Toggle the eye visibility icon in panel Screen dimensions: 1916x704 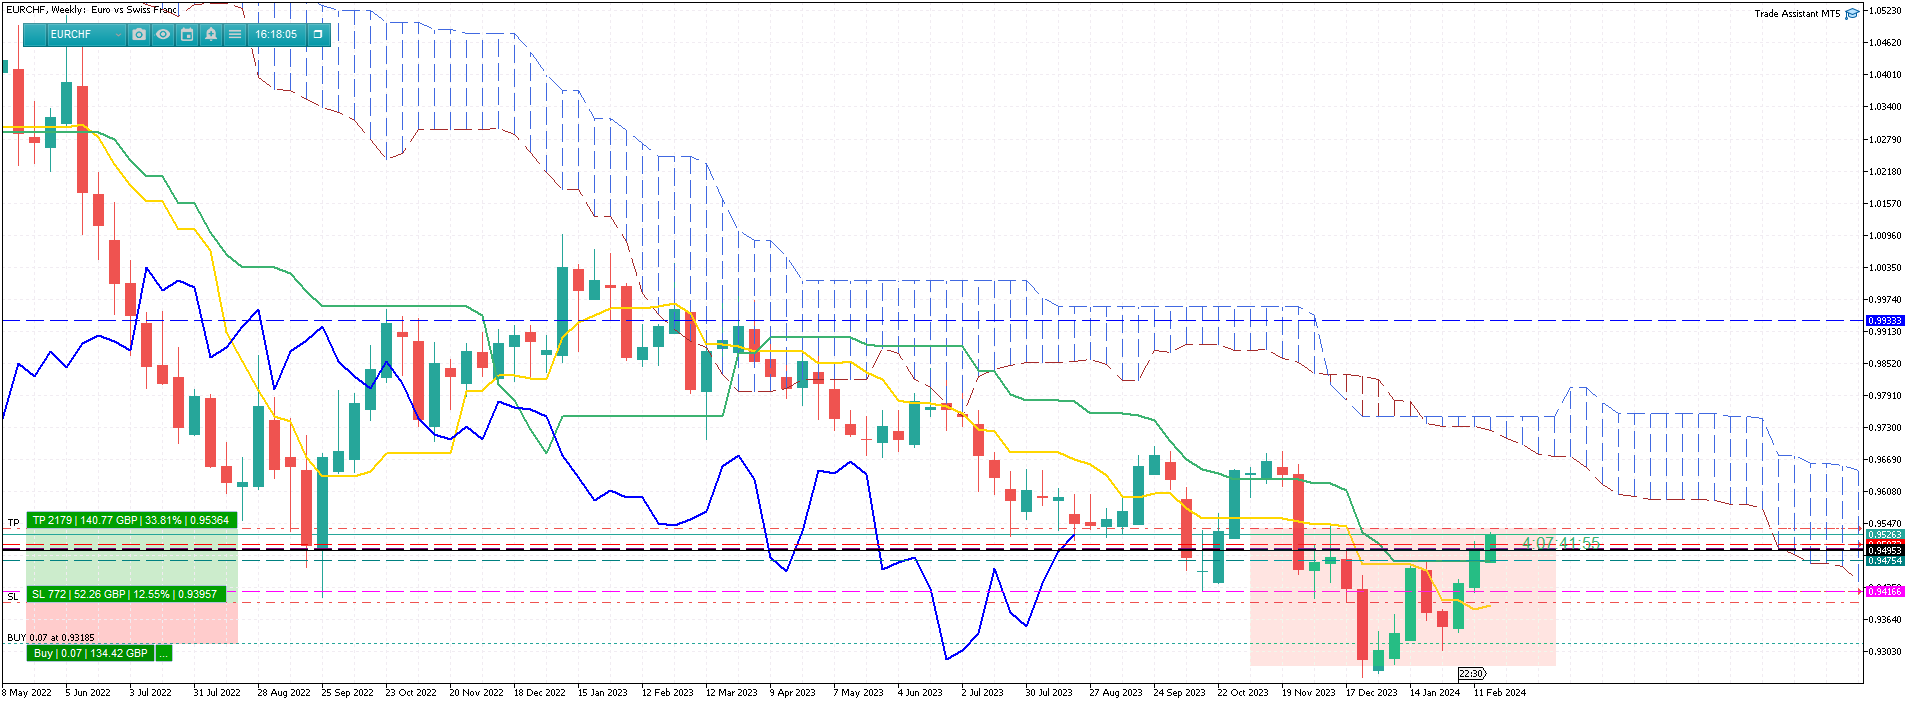[x=163, y=34]
